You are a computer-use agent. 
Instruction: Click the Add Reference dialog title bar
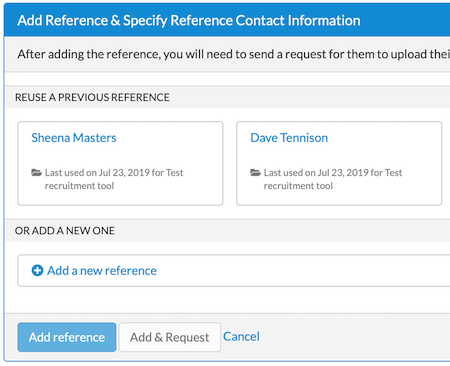point(227,20)
